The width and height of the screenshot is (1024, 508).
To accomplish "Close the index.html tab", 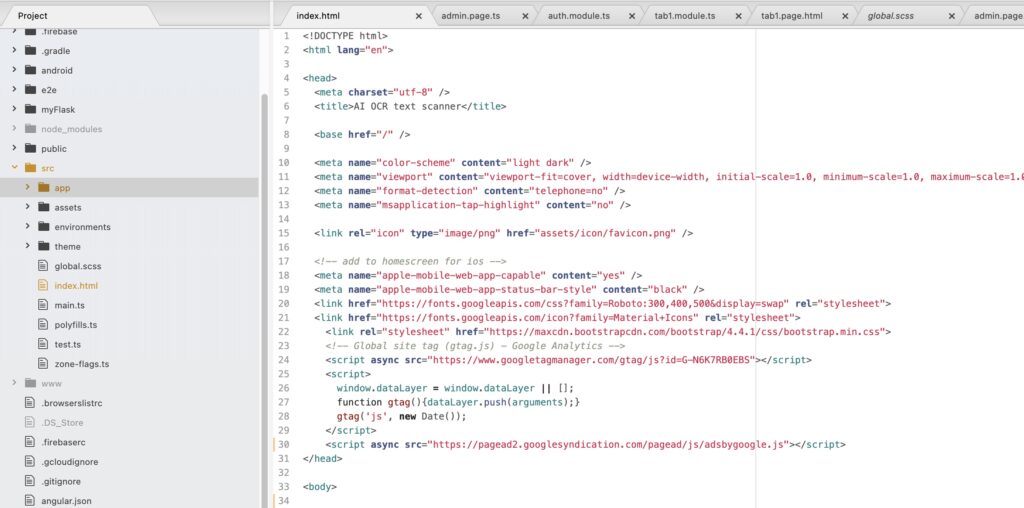I will 419,16.
